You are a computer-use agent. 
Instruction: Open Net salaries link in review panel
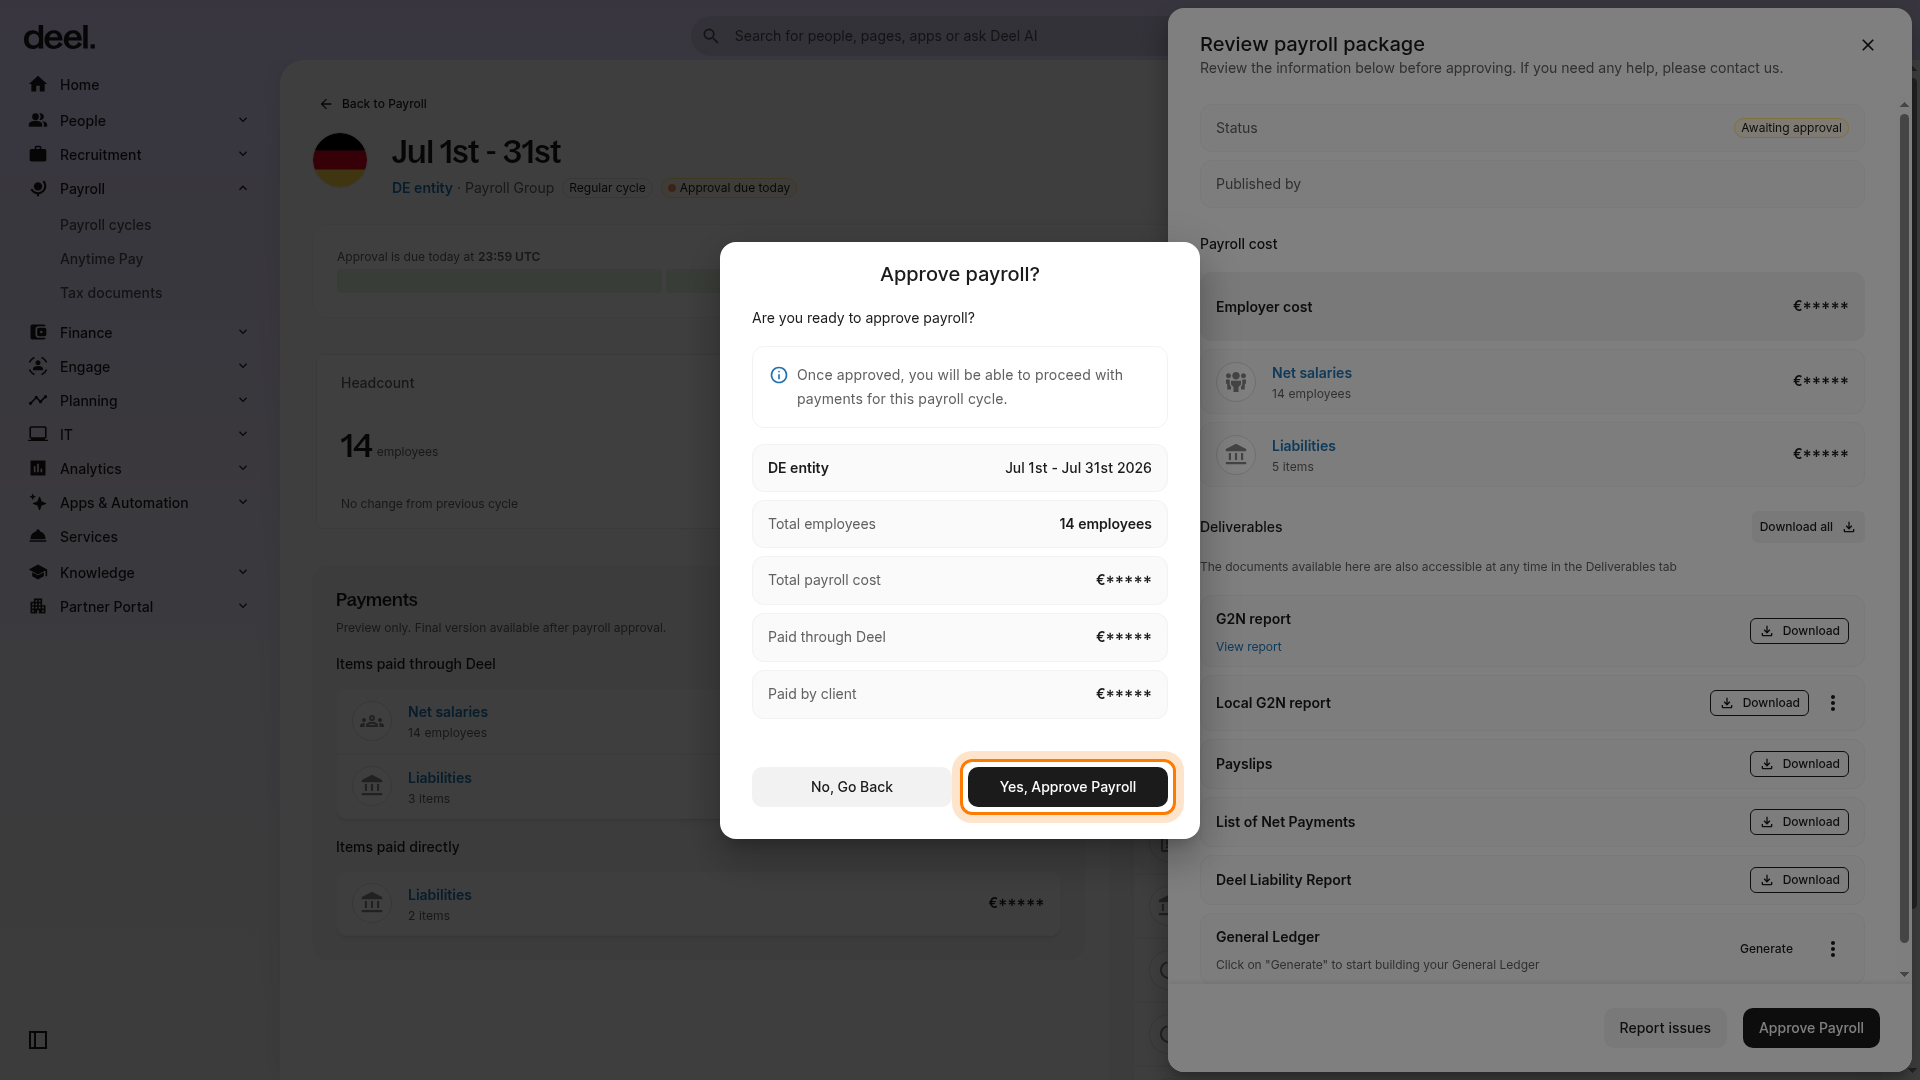1311,373
